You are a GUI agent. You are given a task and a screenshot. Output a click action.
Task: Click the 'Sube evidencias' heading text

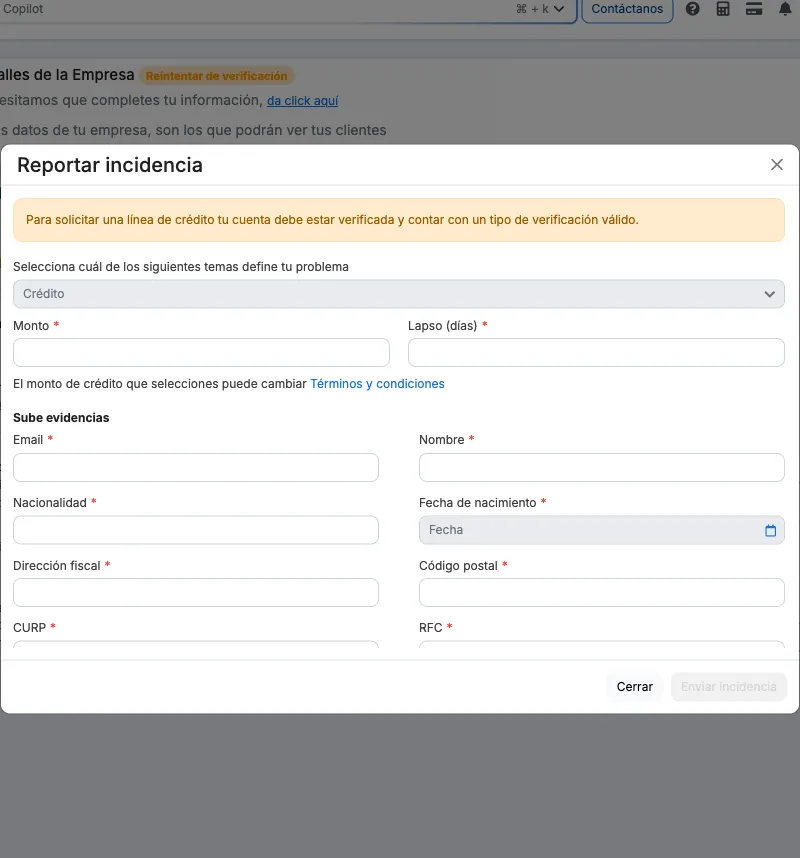click(x=61, y=418)
